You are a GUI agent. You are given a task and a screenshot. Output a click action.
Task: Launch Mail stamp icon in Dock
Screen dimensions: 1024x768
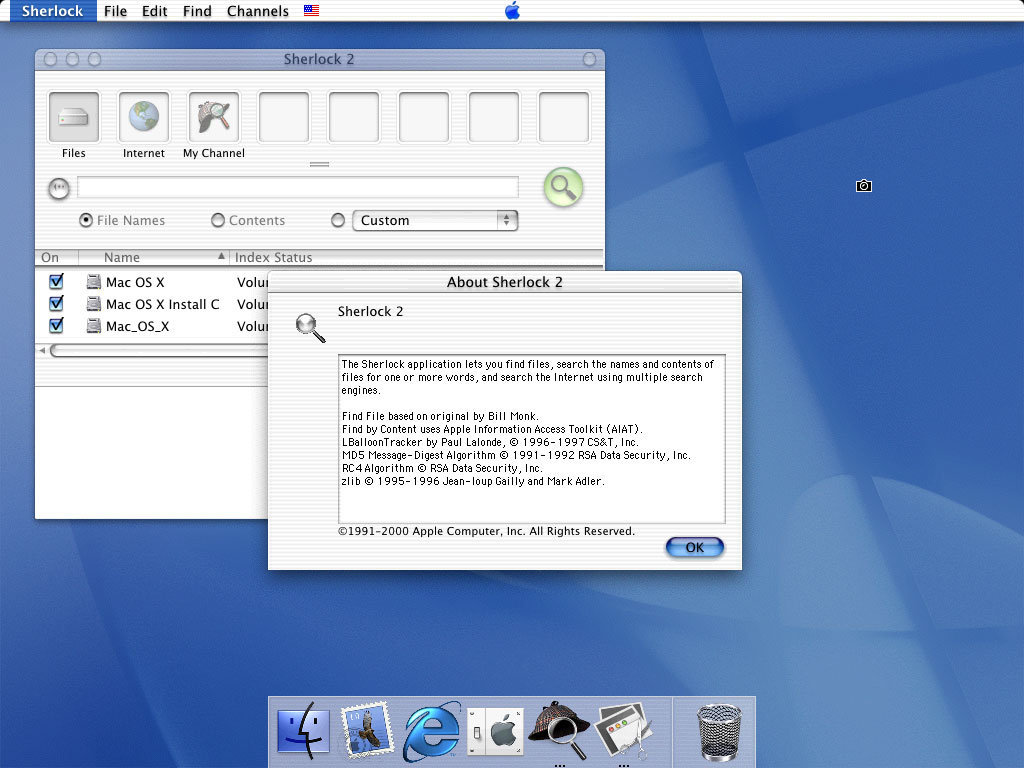[x=368, y=731]
